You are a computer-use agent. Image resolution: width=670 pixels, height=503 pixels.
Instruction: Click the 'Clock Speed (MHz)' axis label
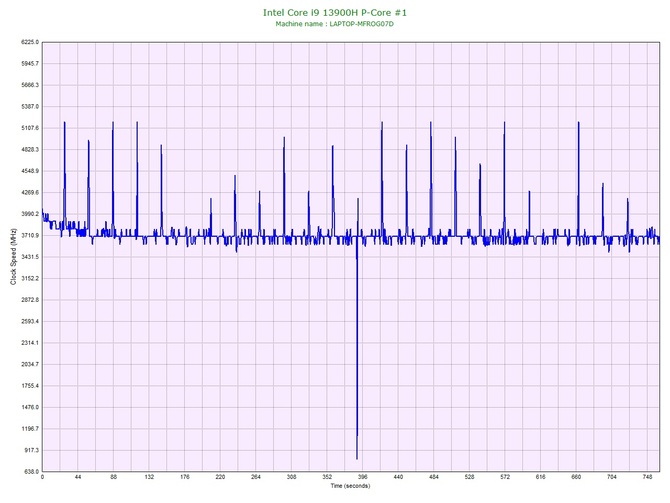pos(13,256)
